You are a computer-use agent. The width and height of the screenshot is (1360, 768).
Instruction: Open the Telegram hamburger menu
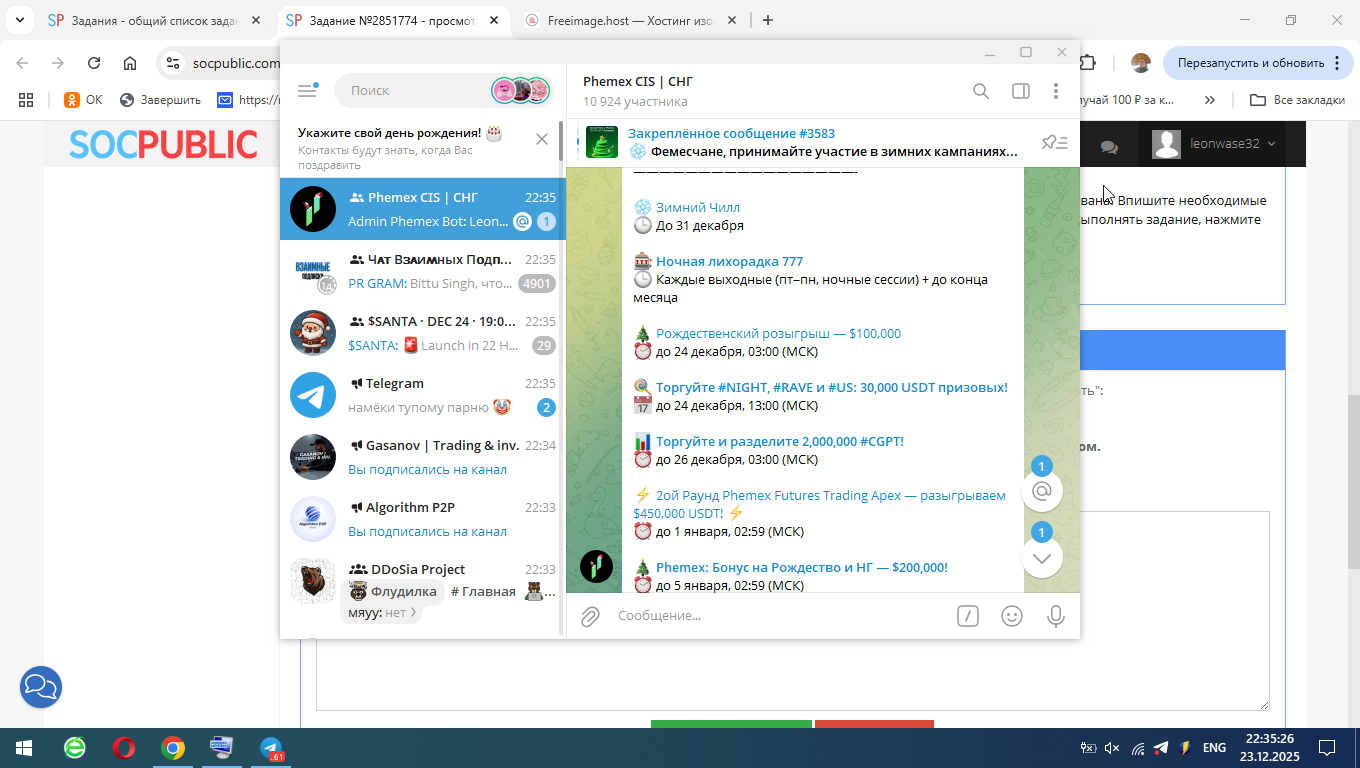point(307,90)
